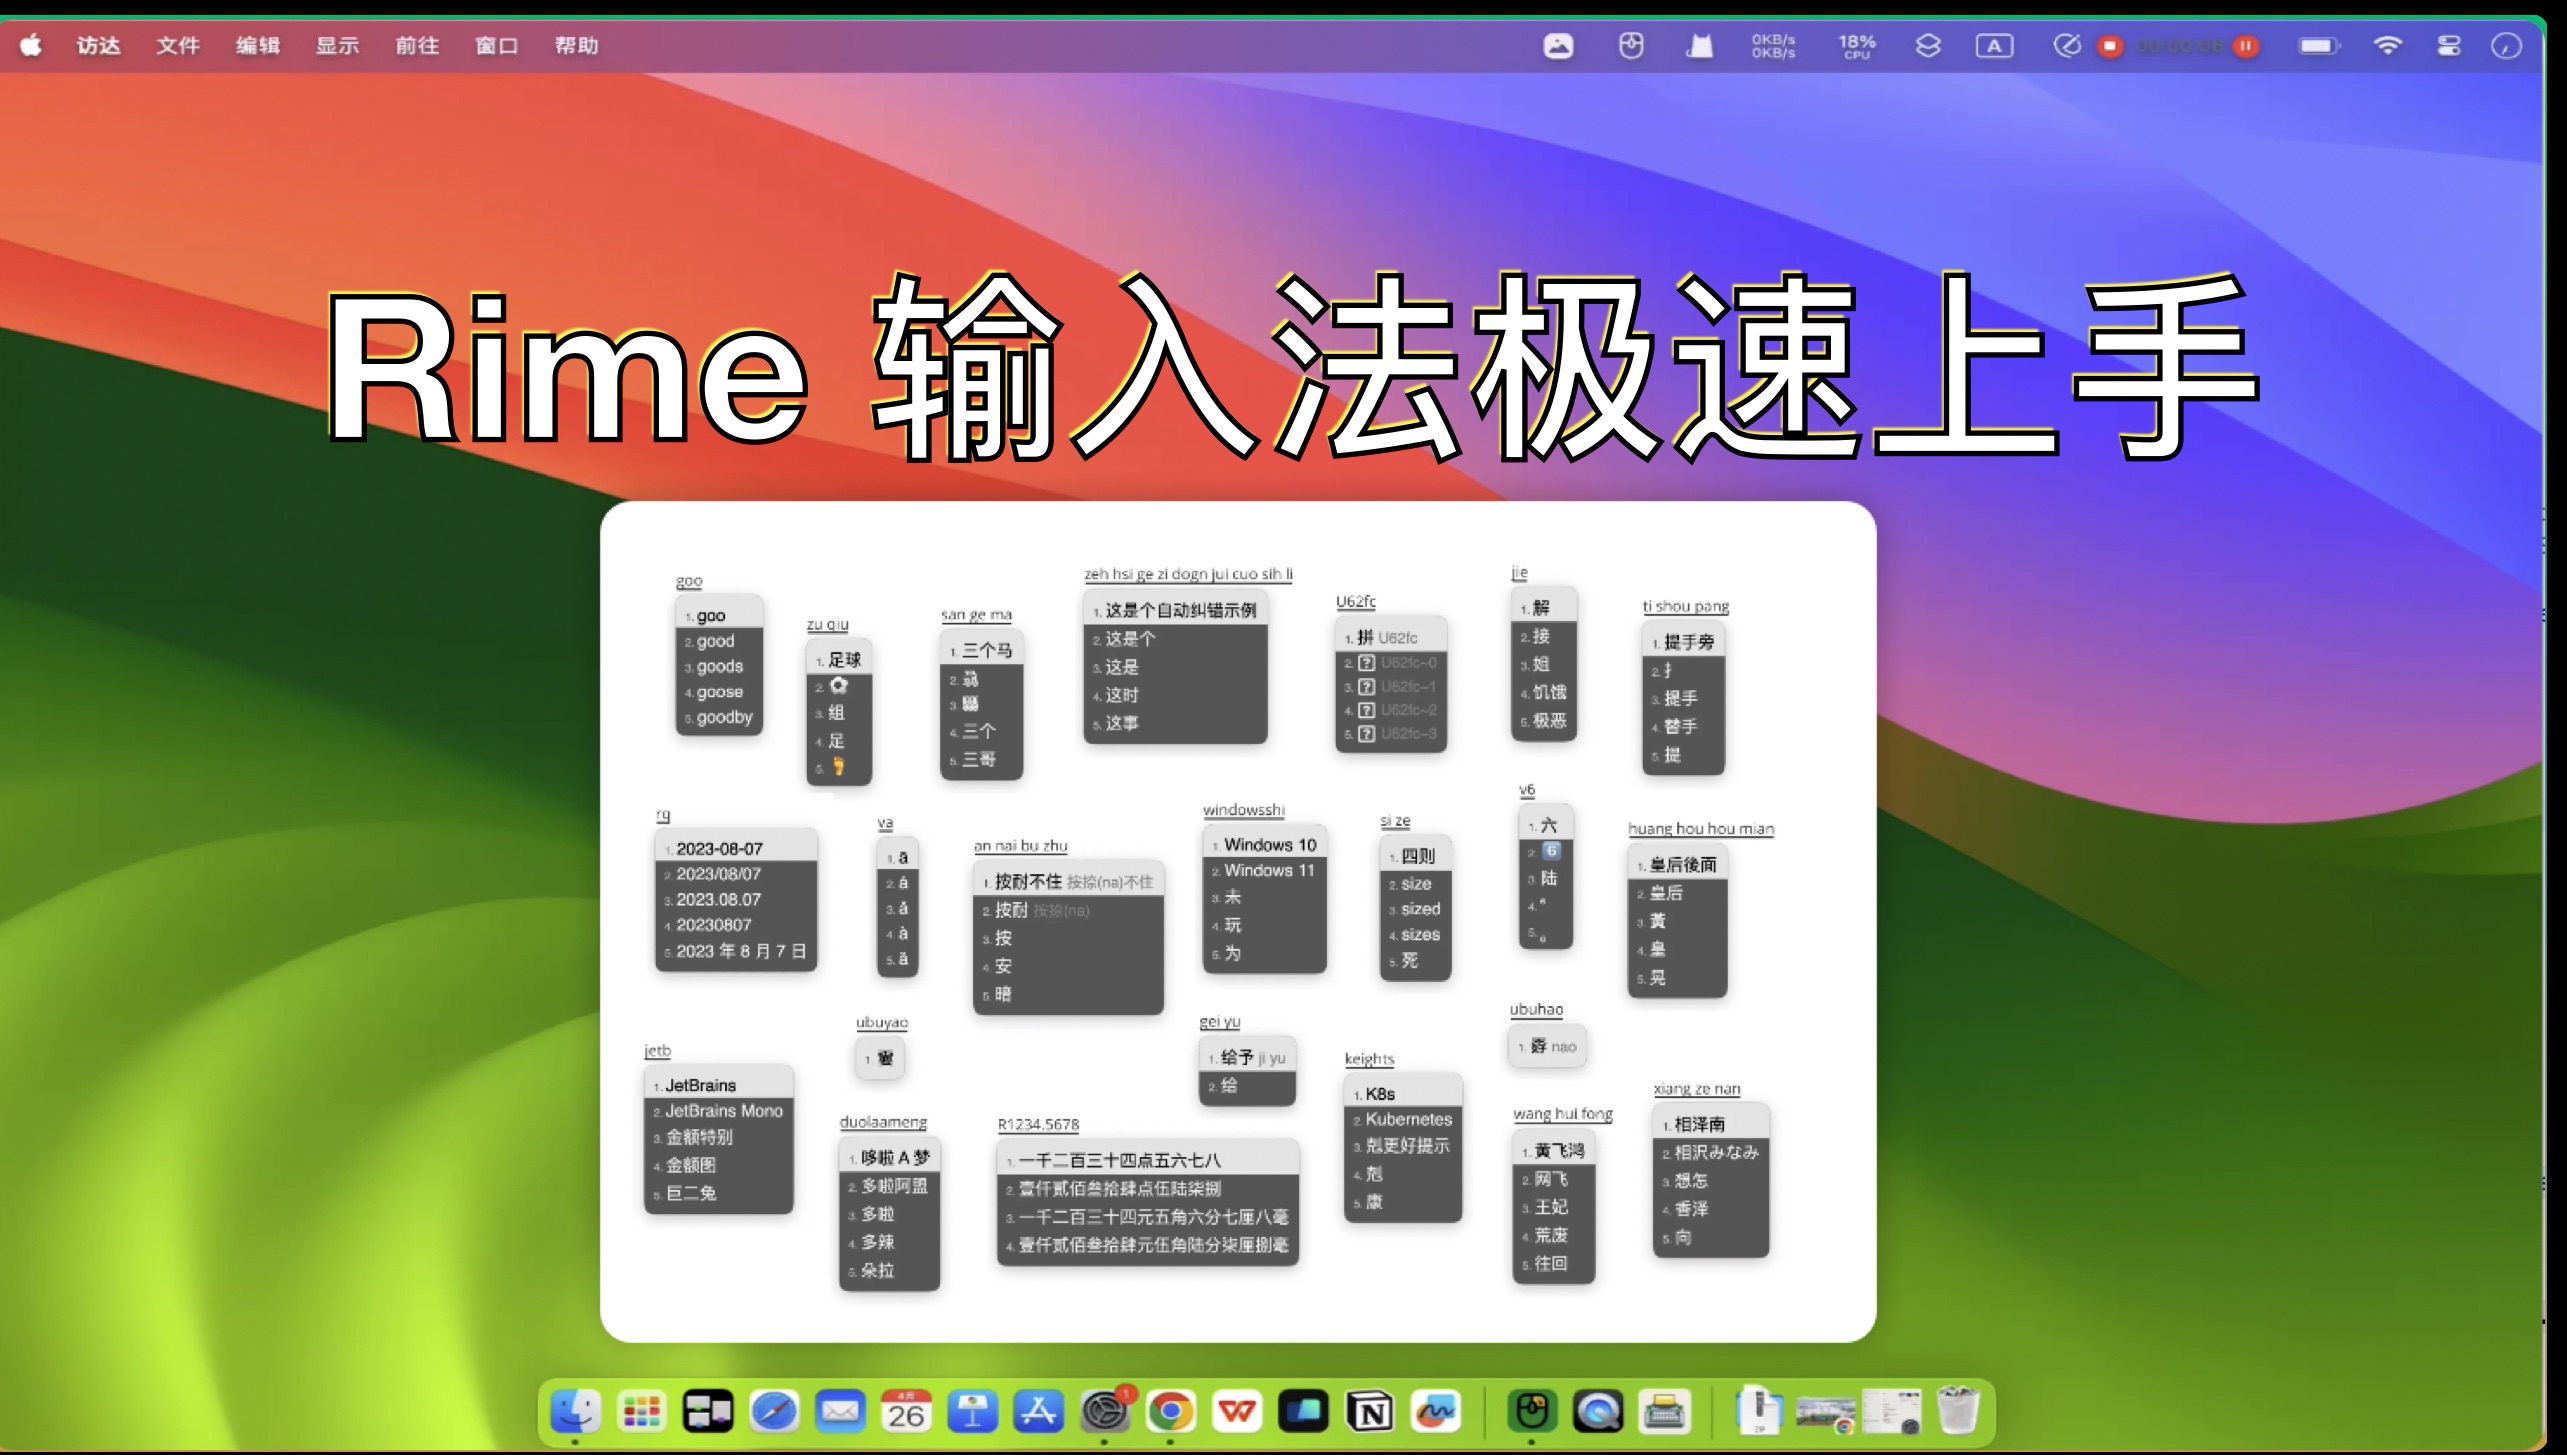Open Safari browser in the dock
Image resolution: width=2567 pixels, height=1455 pixels.
tap(774, 1412)
